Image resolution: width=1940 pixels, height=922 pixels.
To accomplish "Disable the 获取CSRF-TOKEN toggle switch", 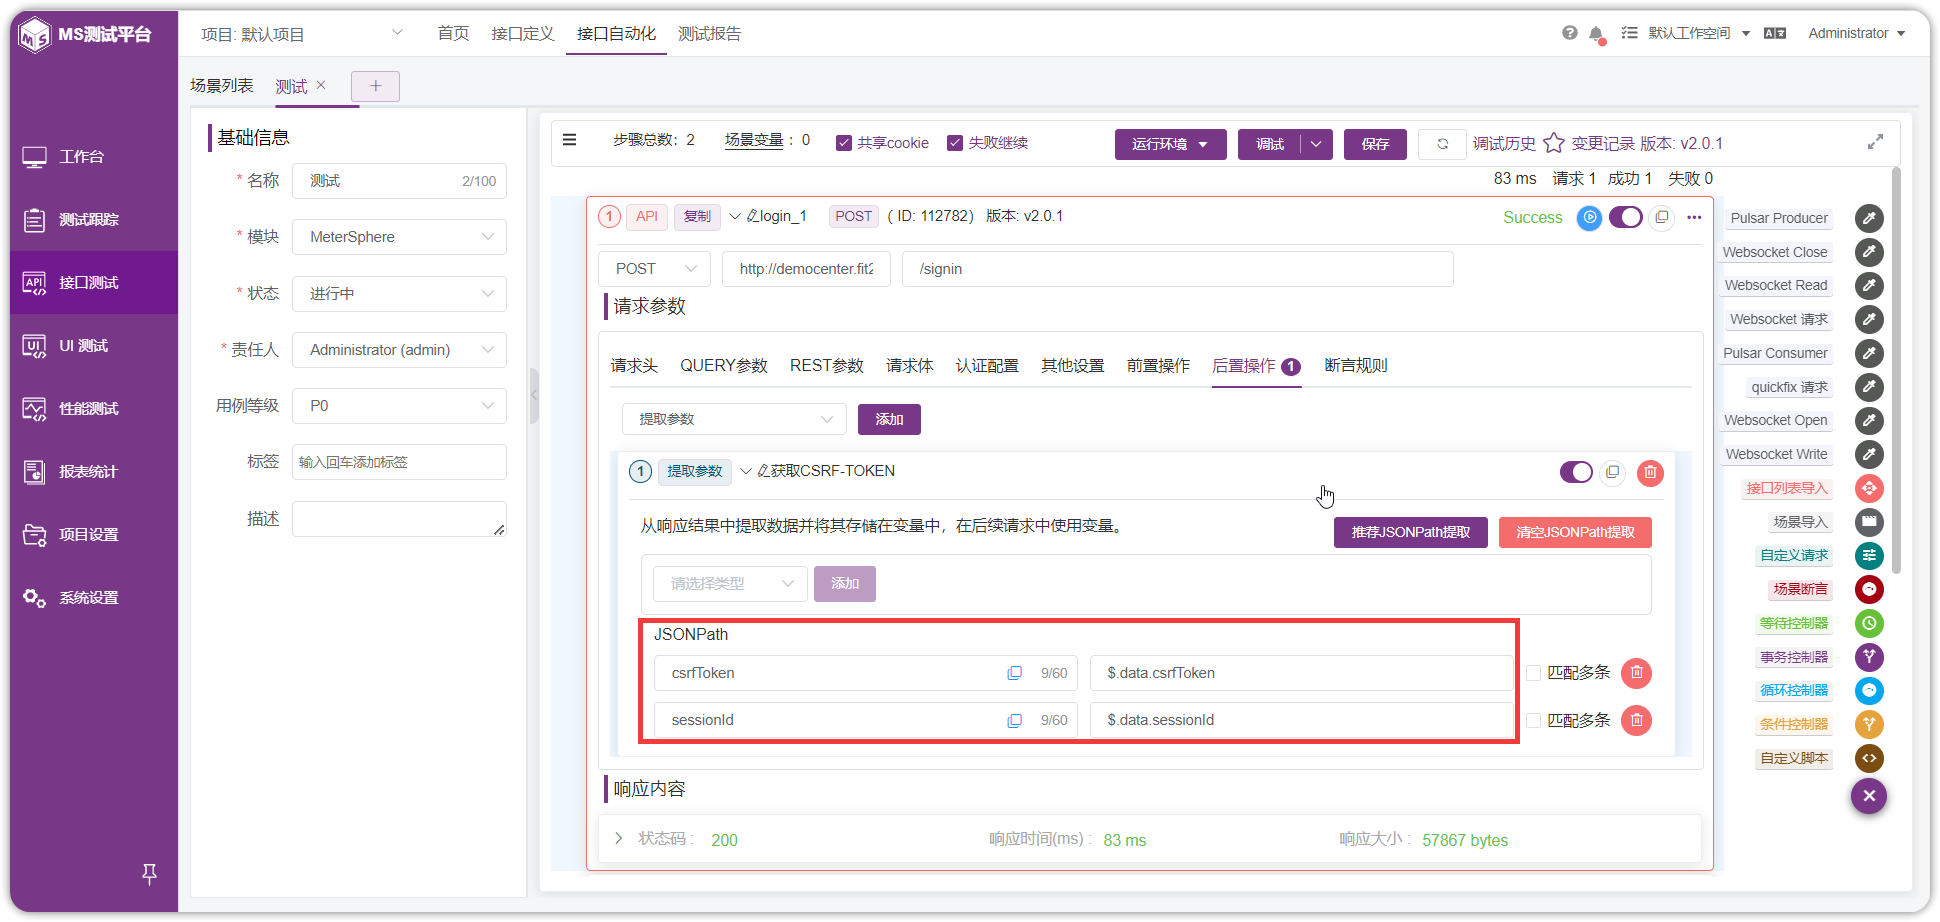I will pos(1576,472).
